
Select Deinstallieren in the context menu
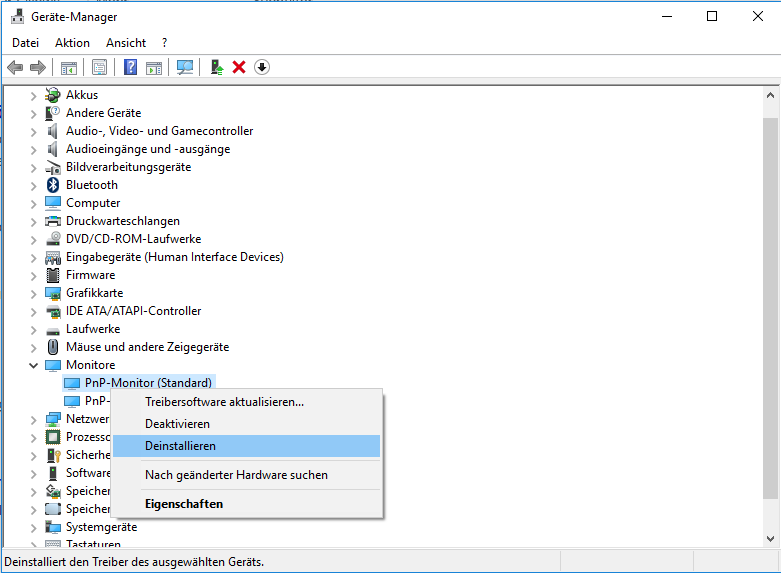[247, 446]
